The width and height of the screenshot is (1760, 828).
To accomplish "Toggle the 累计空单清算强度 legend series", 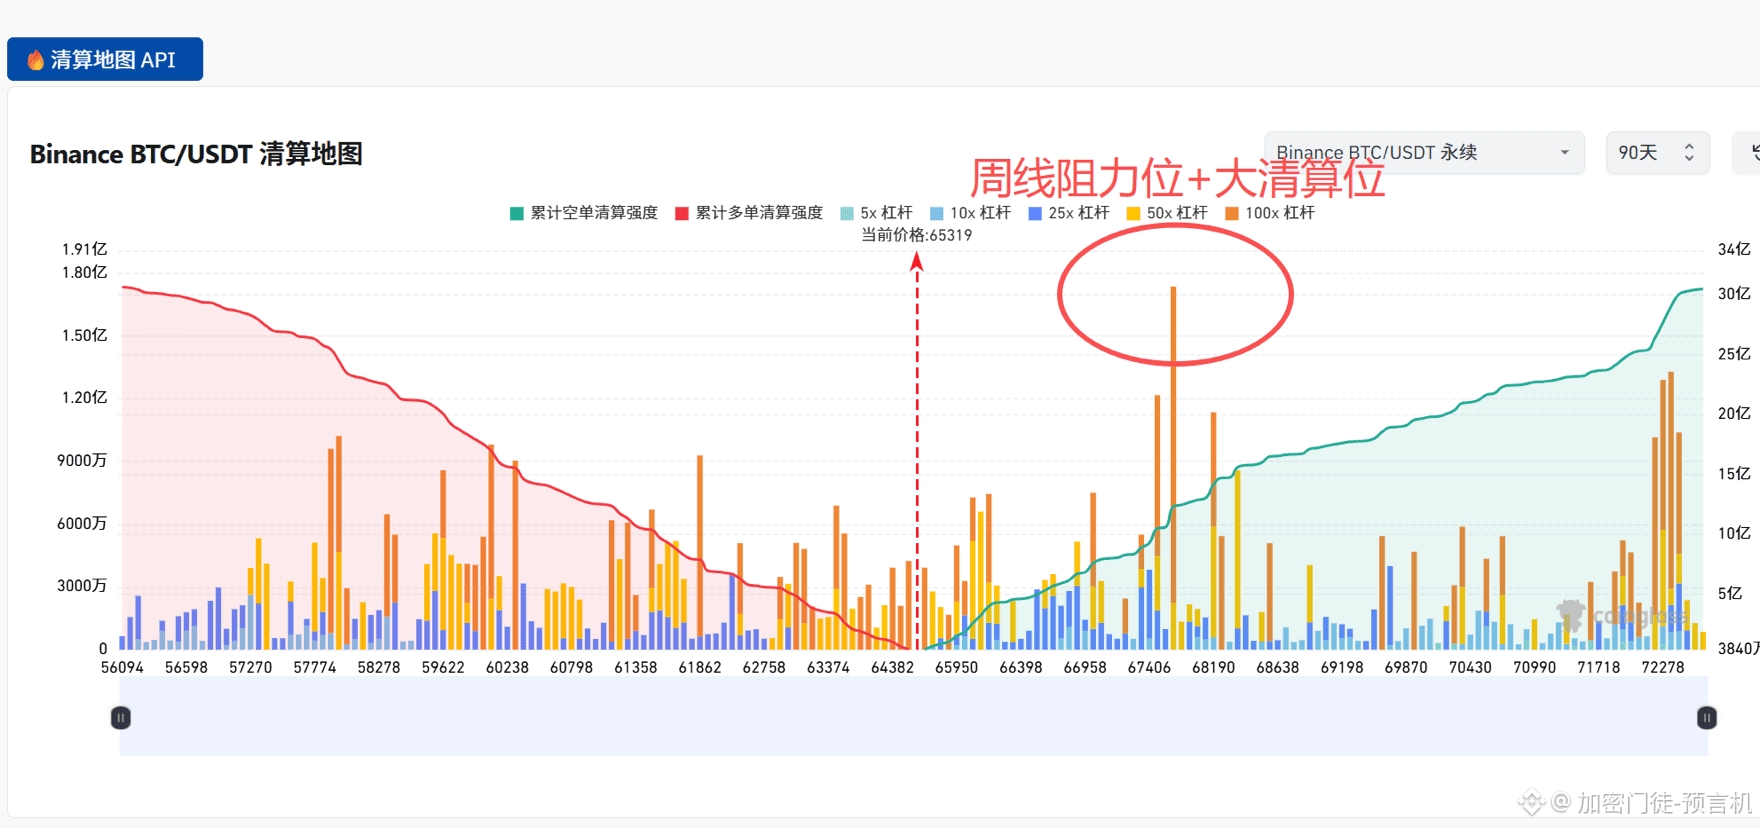I will [x=584, y=213].
